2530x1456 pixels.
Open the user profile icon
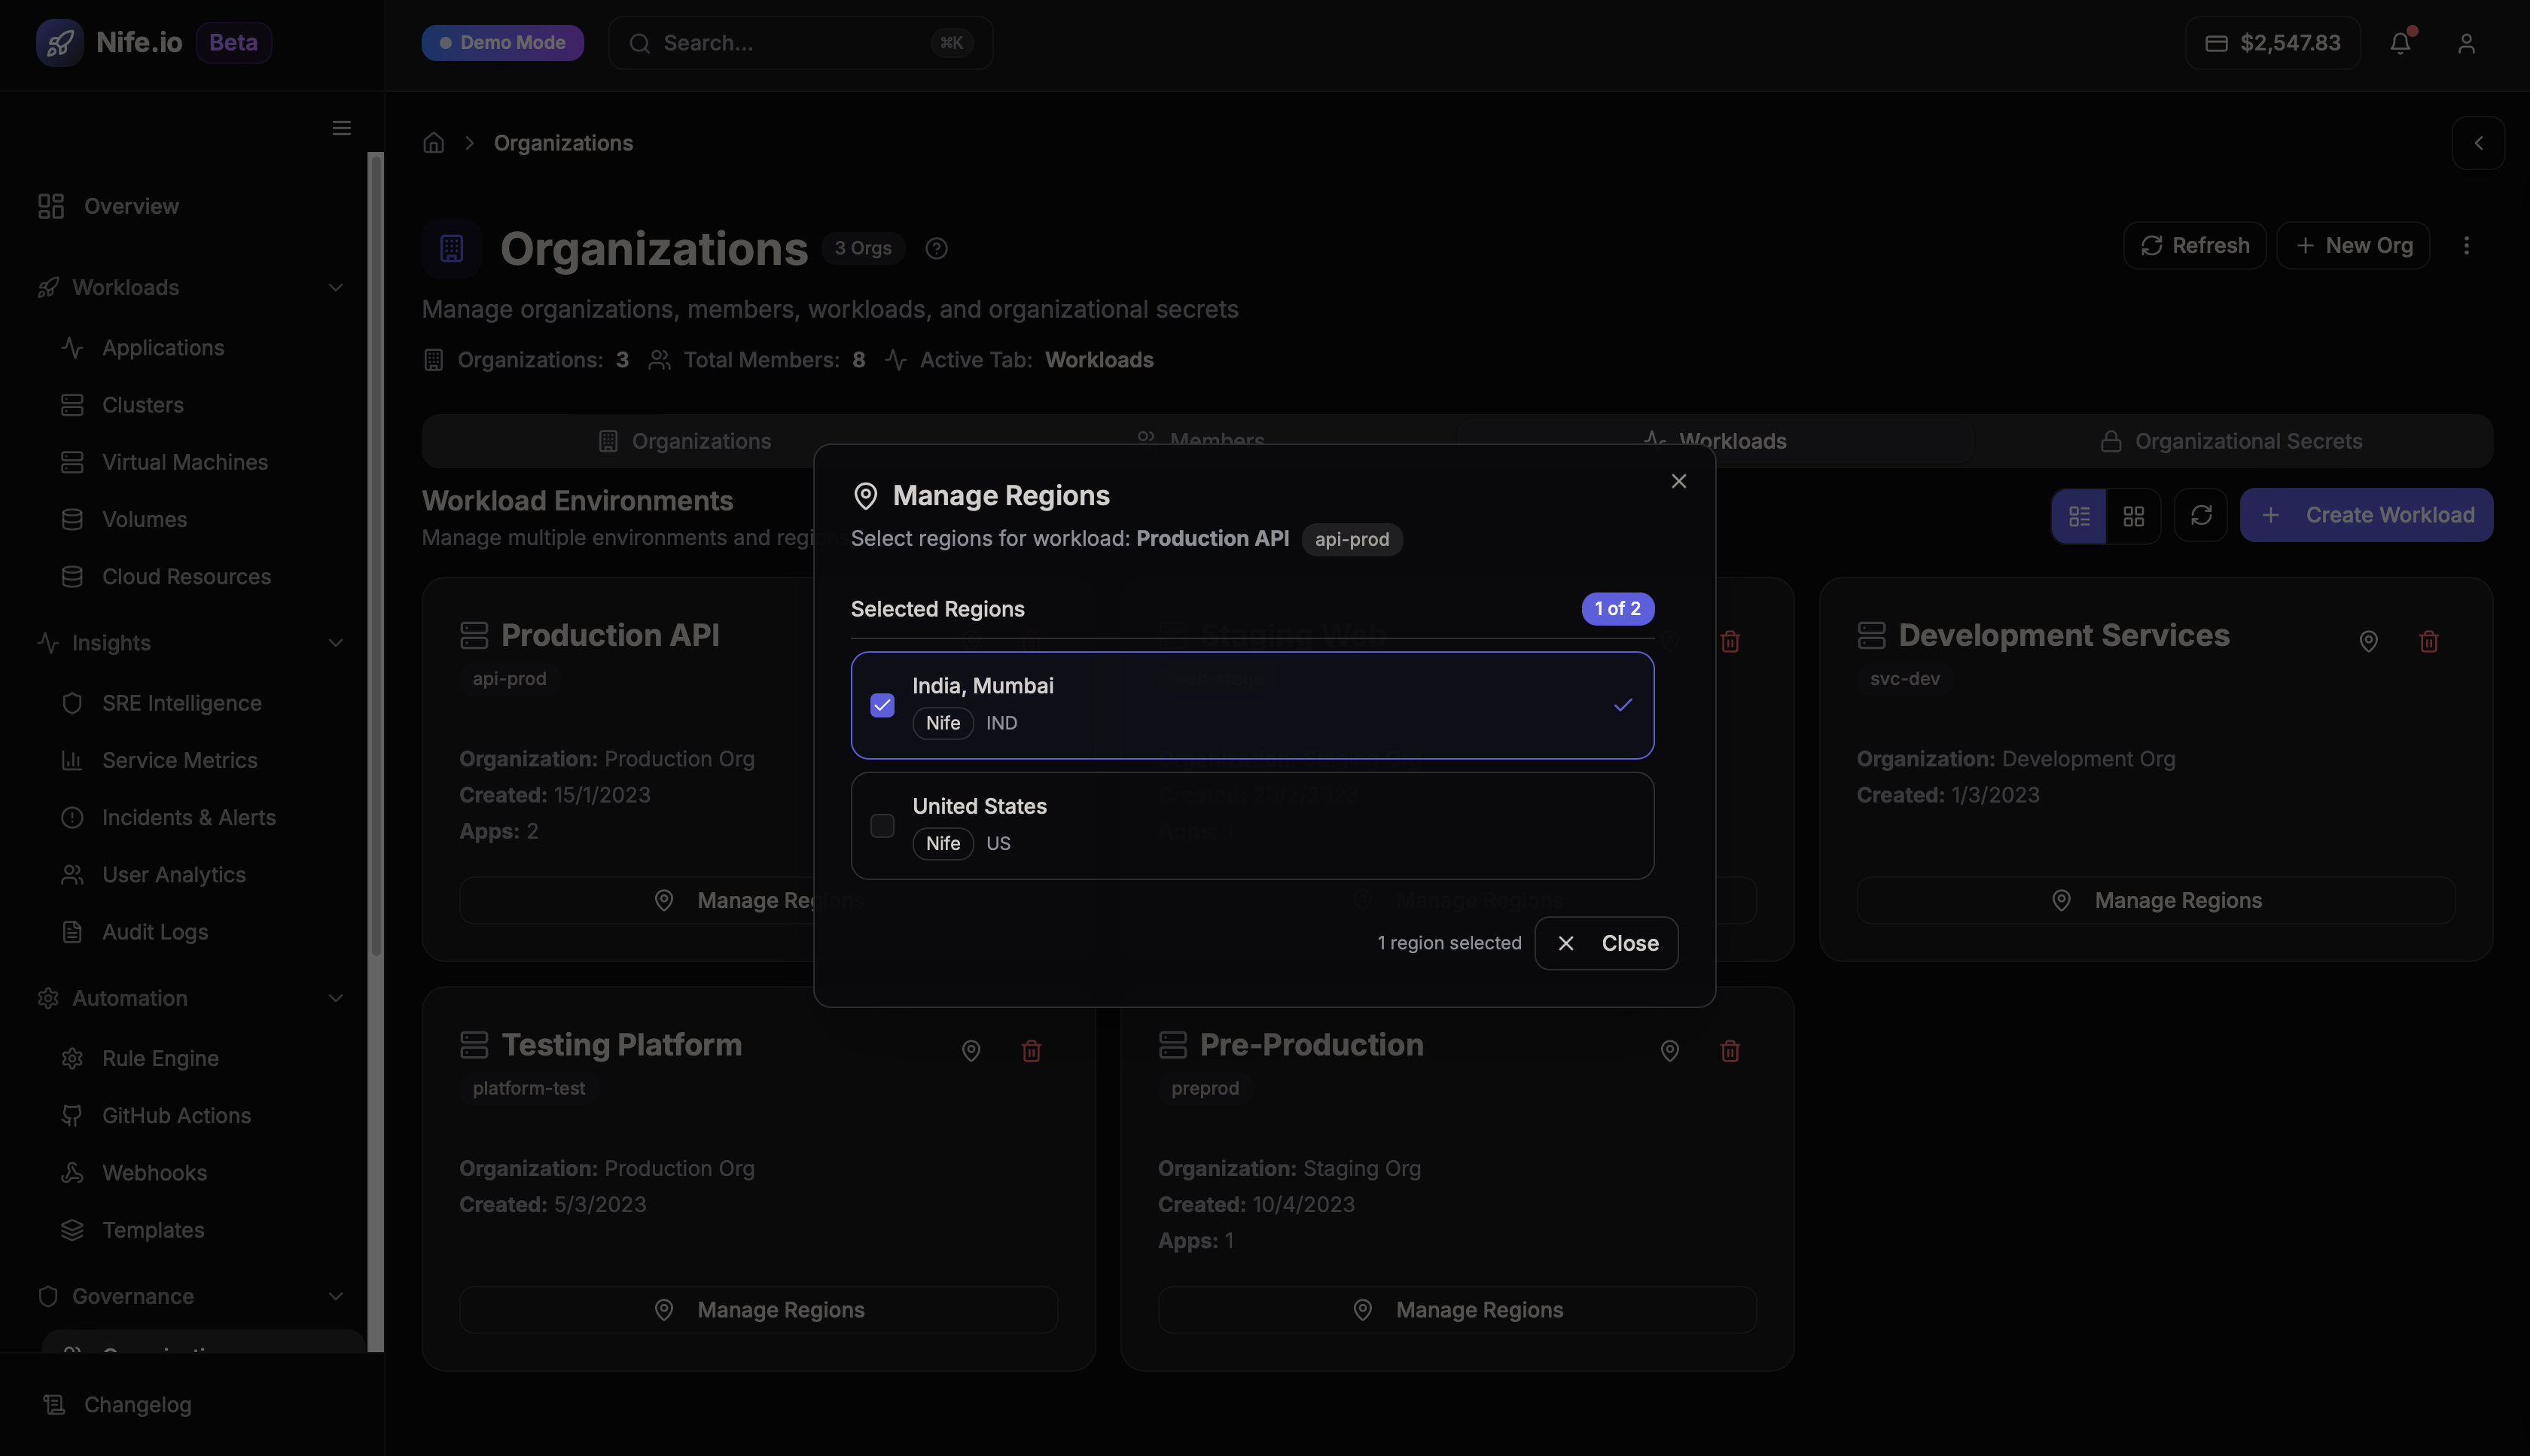[x=2466, y=43]
